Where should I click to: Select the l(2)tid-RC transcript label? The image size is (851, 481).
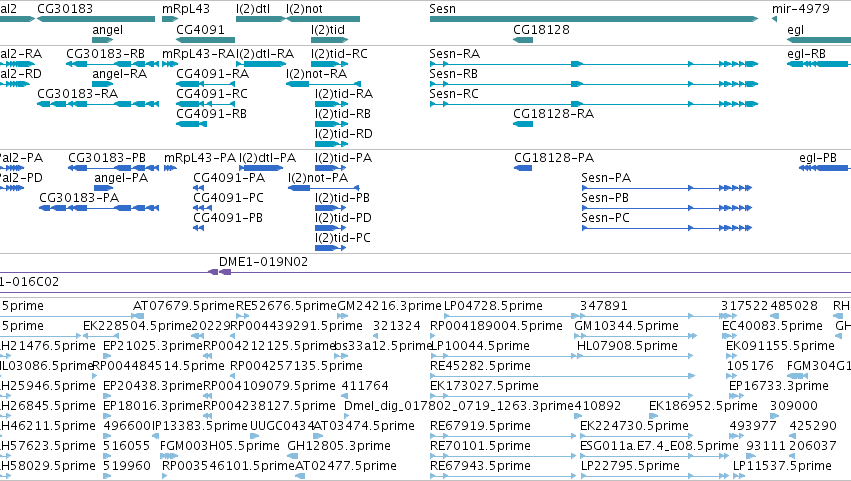[339, 54]
